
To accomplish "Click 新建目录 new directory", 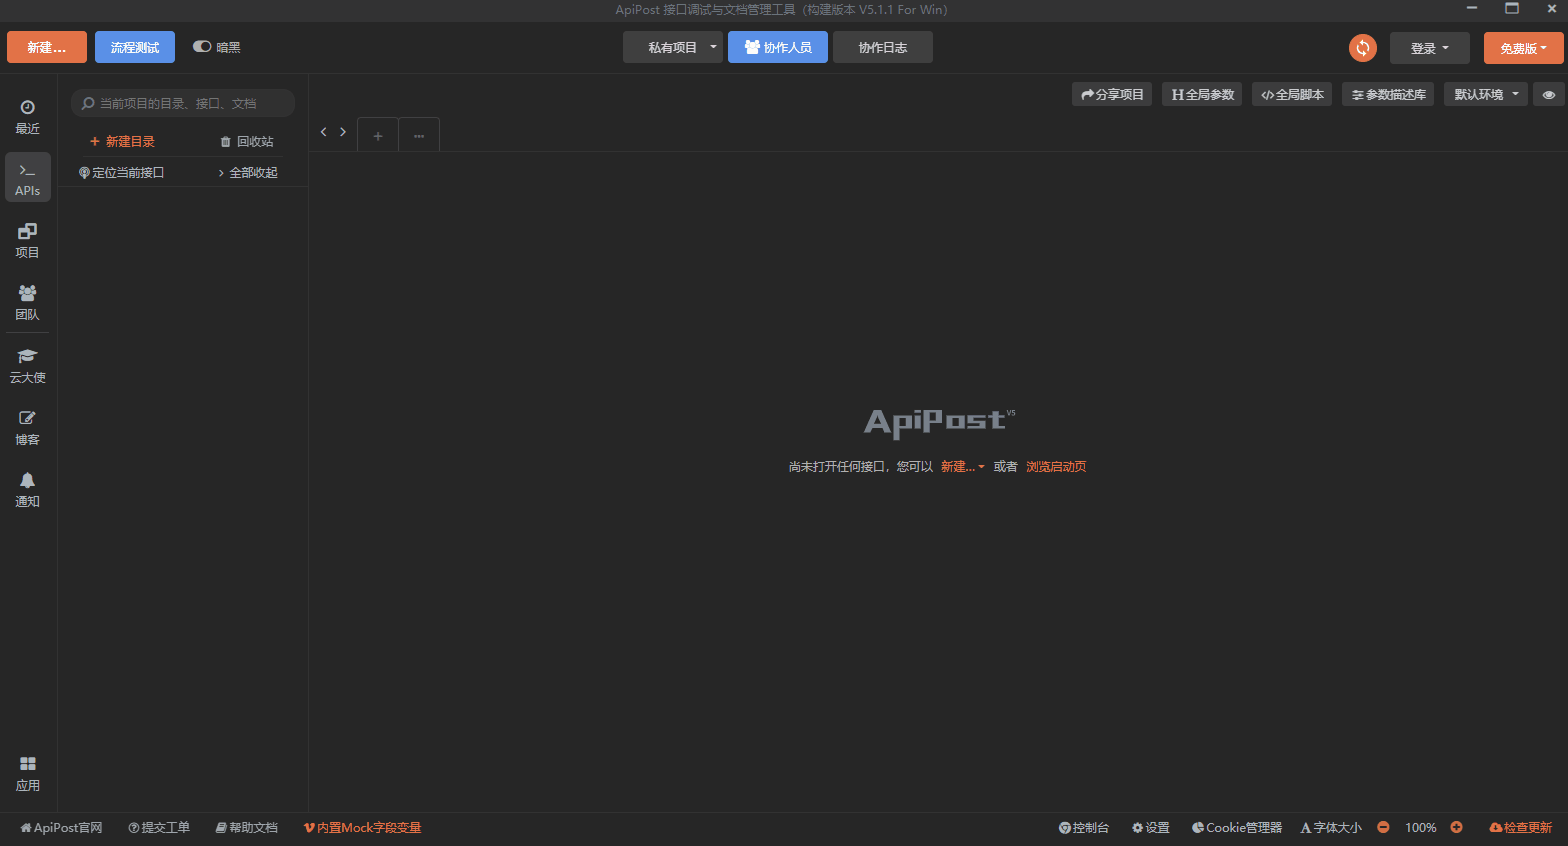I will [x=122, y=142].
